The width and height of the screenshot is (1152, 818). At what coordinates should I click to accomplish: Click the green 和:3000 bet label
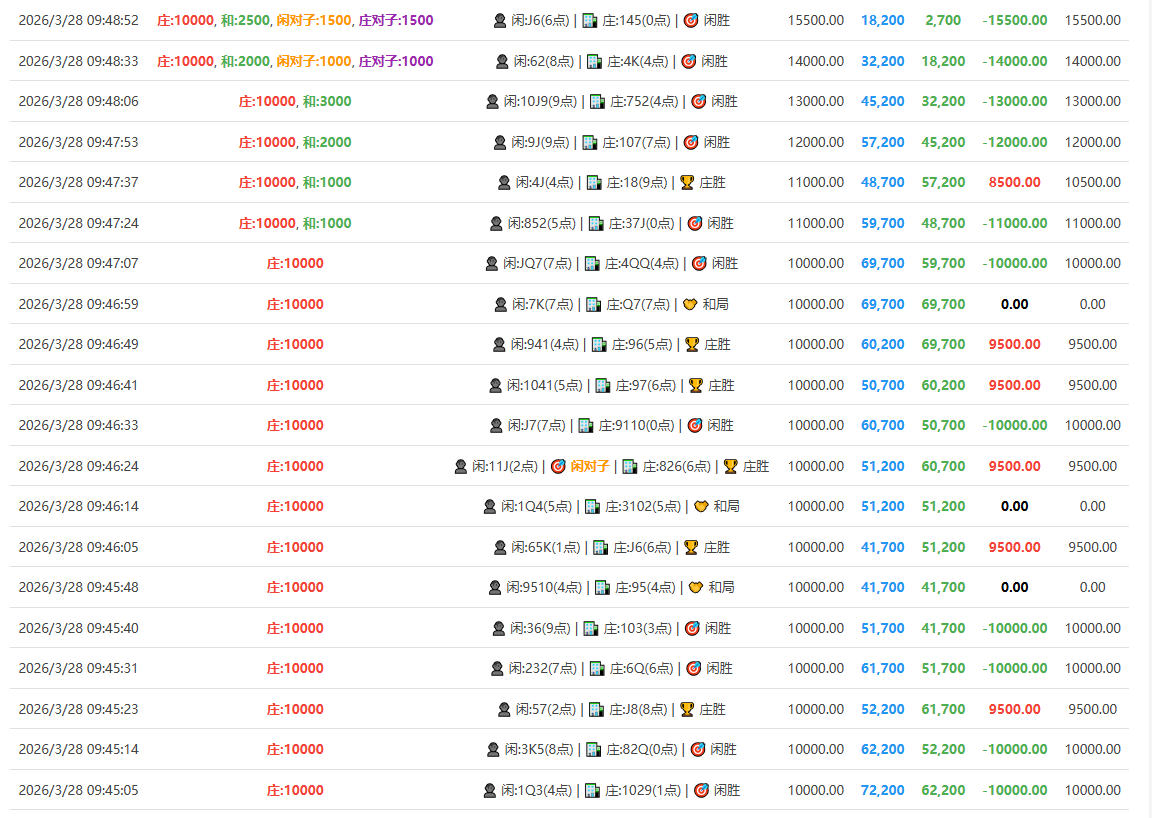[x=327, y=102]
